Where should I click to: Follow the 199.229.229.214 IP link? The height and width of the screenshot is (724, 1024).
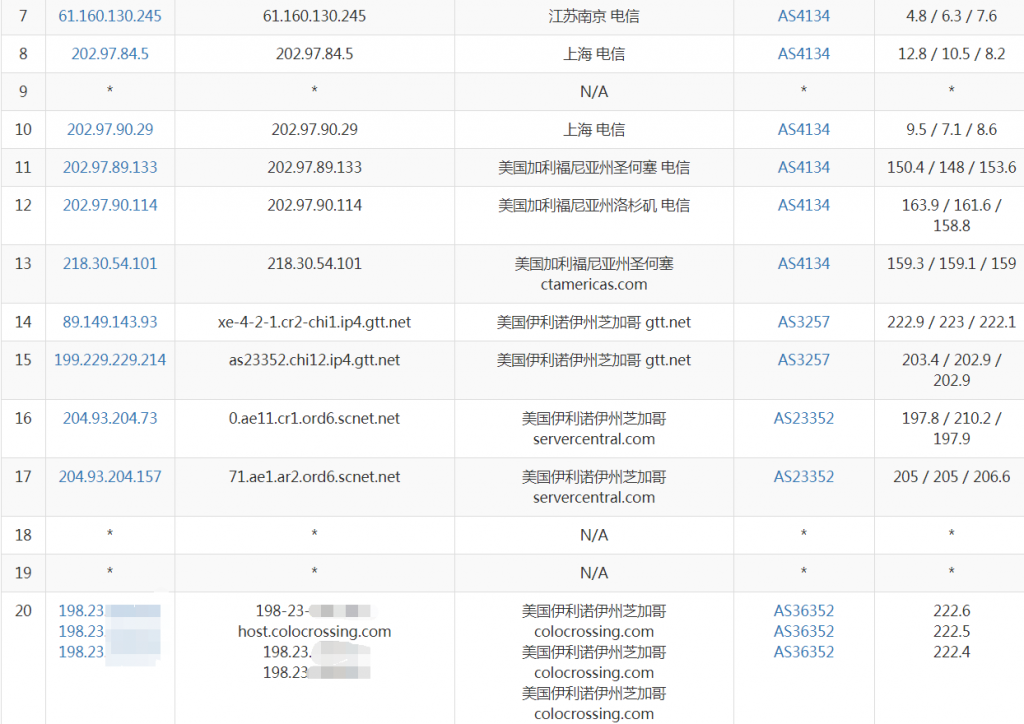coord(110,359)
